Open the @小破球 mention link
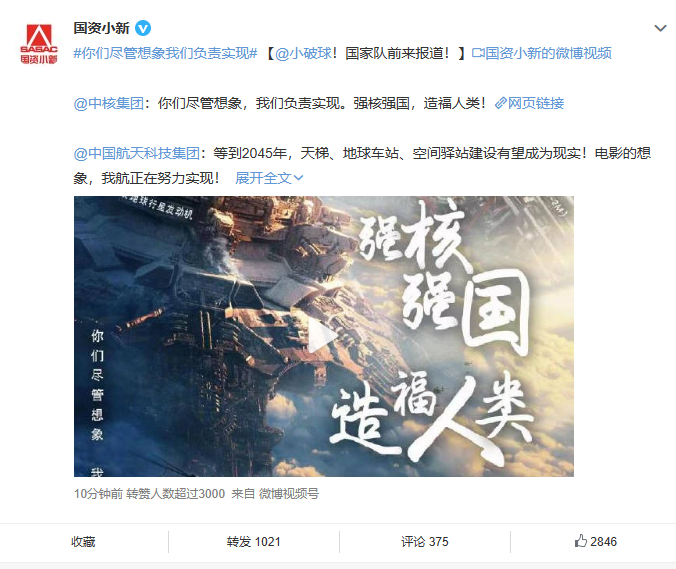 304,53
